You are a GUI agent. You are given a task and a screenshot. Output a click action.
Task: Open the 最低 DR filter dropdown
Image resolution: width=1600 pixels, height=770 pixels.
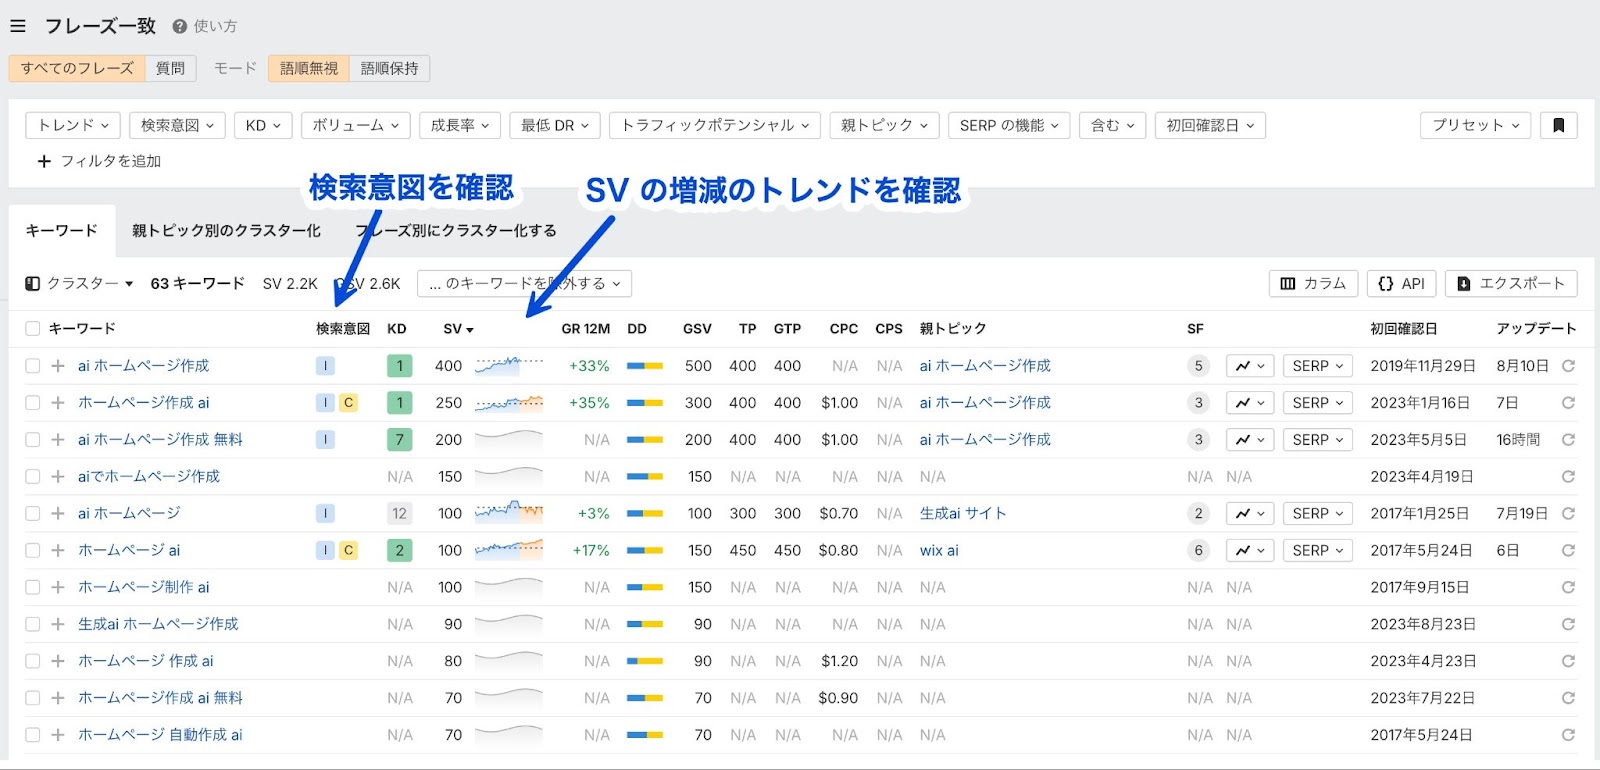[554, 125]
